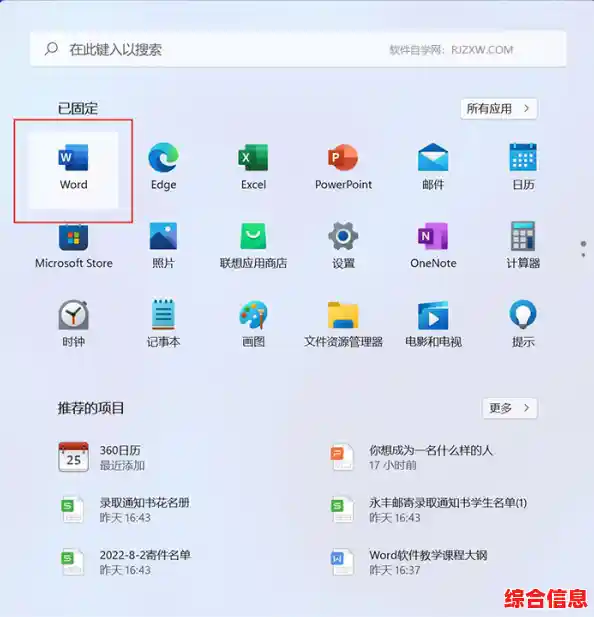This screenshot has height=617, width=594.
Task: Open Microsoft Store
Action: click(x=74, y=246)
